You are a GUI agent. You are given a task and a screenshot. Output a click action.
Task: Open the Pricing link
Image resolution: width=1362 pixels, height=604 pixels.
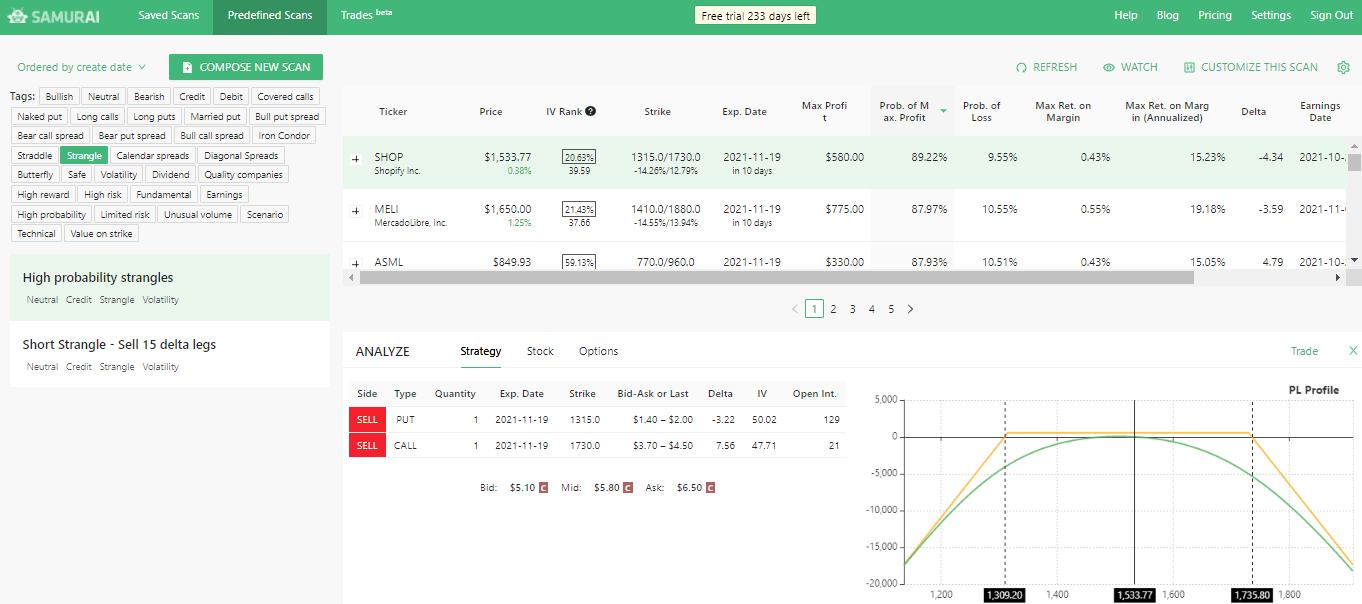coord(1215,16)
